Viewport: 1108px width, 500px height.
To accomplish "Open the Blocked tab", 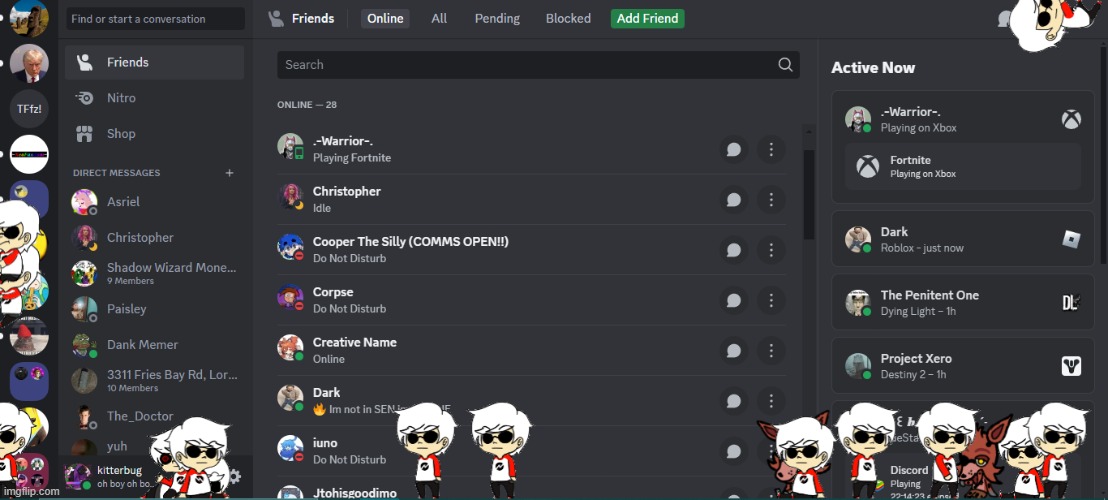I will 568,18.
